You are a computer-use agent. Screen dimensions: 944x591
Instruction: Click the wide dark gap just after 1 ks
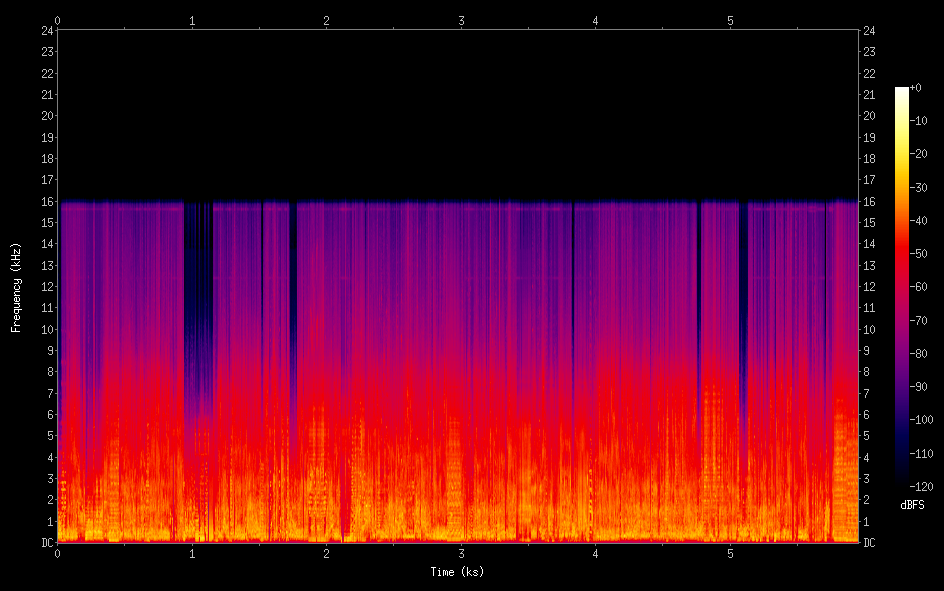click(198, 300)
